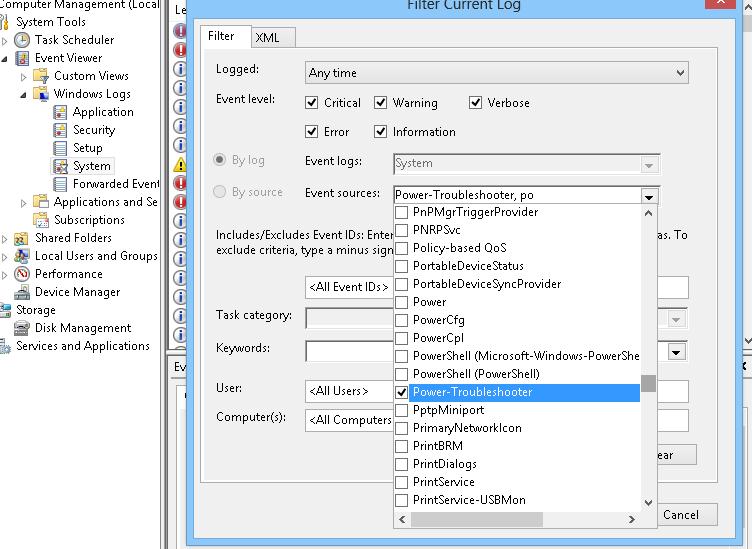This screenshot has height=549, width=752.
Task: Click the Performance monitor icon
Action: (x=22, y=274)
